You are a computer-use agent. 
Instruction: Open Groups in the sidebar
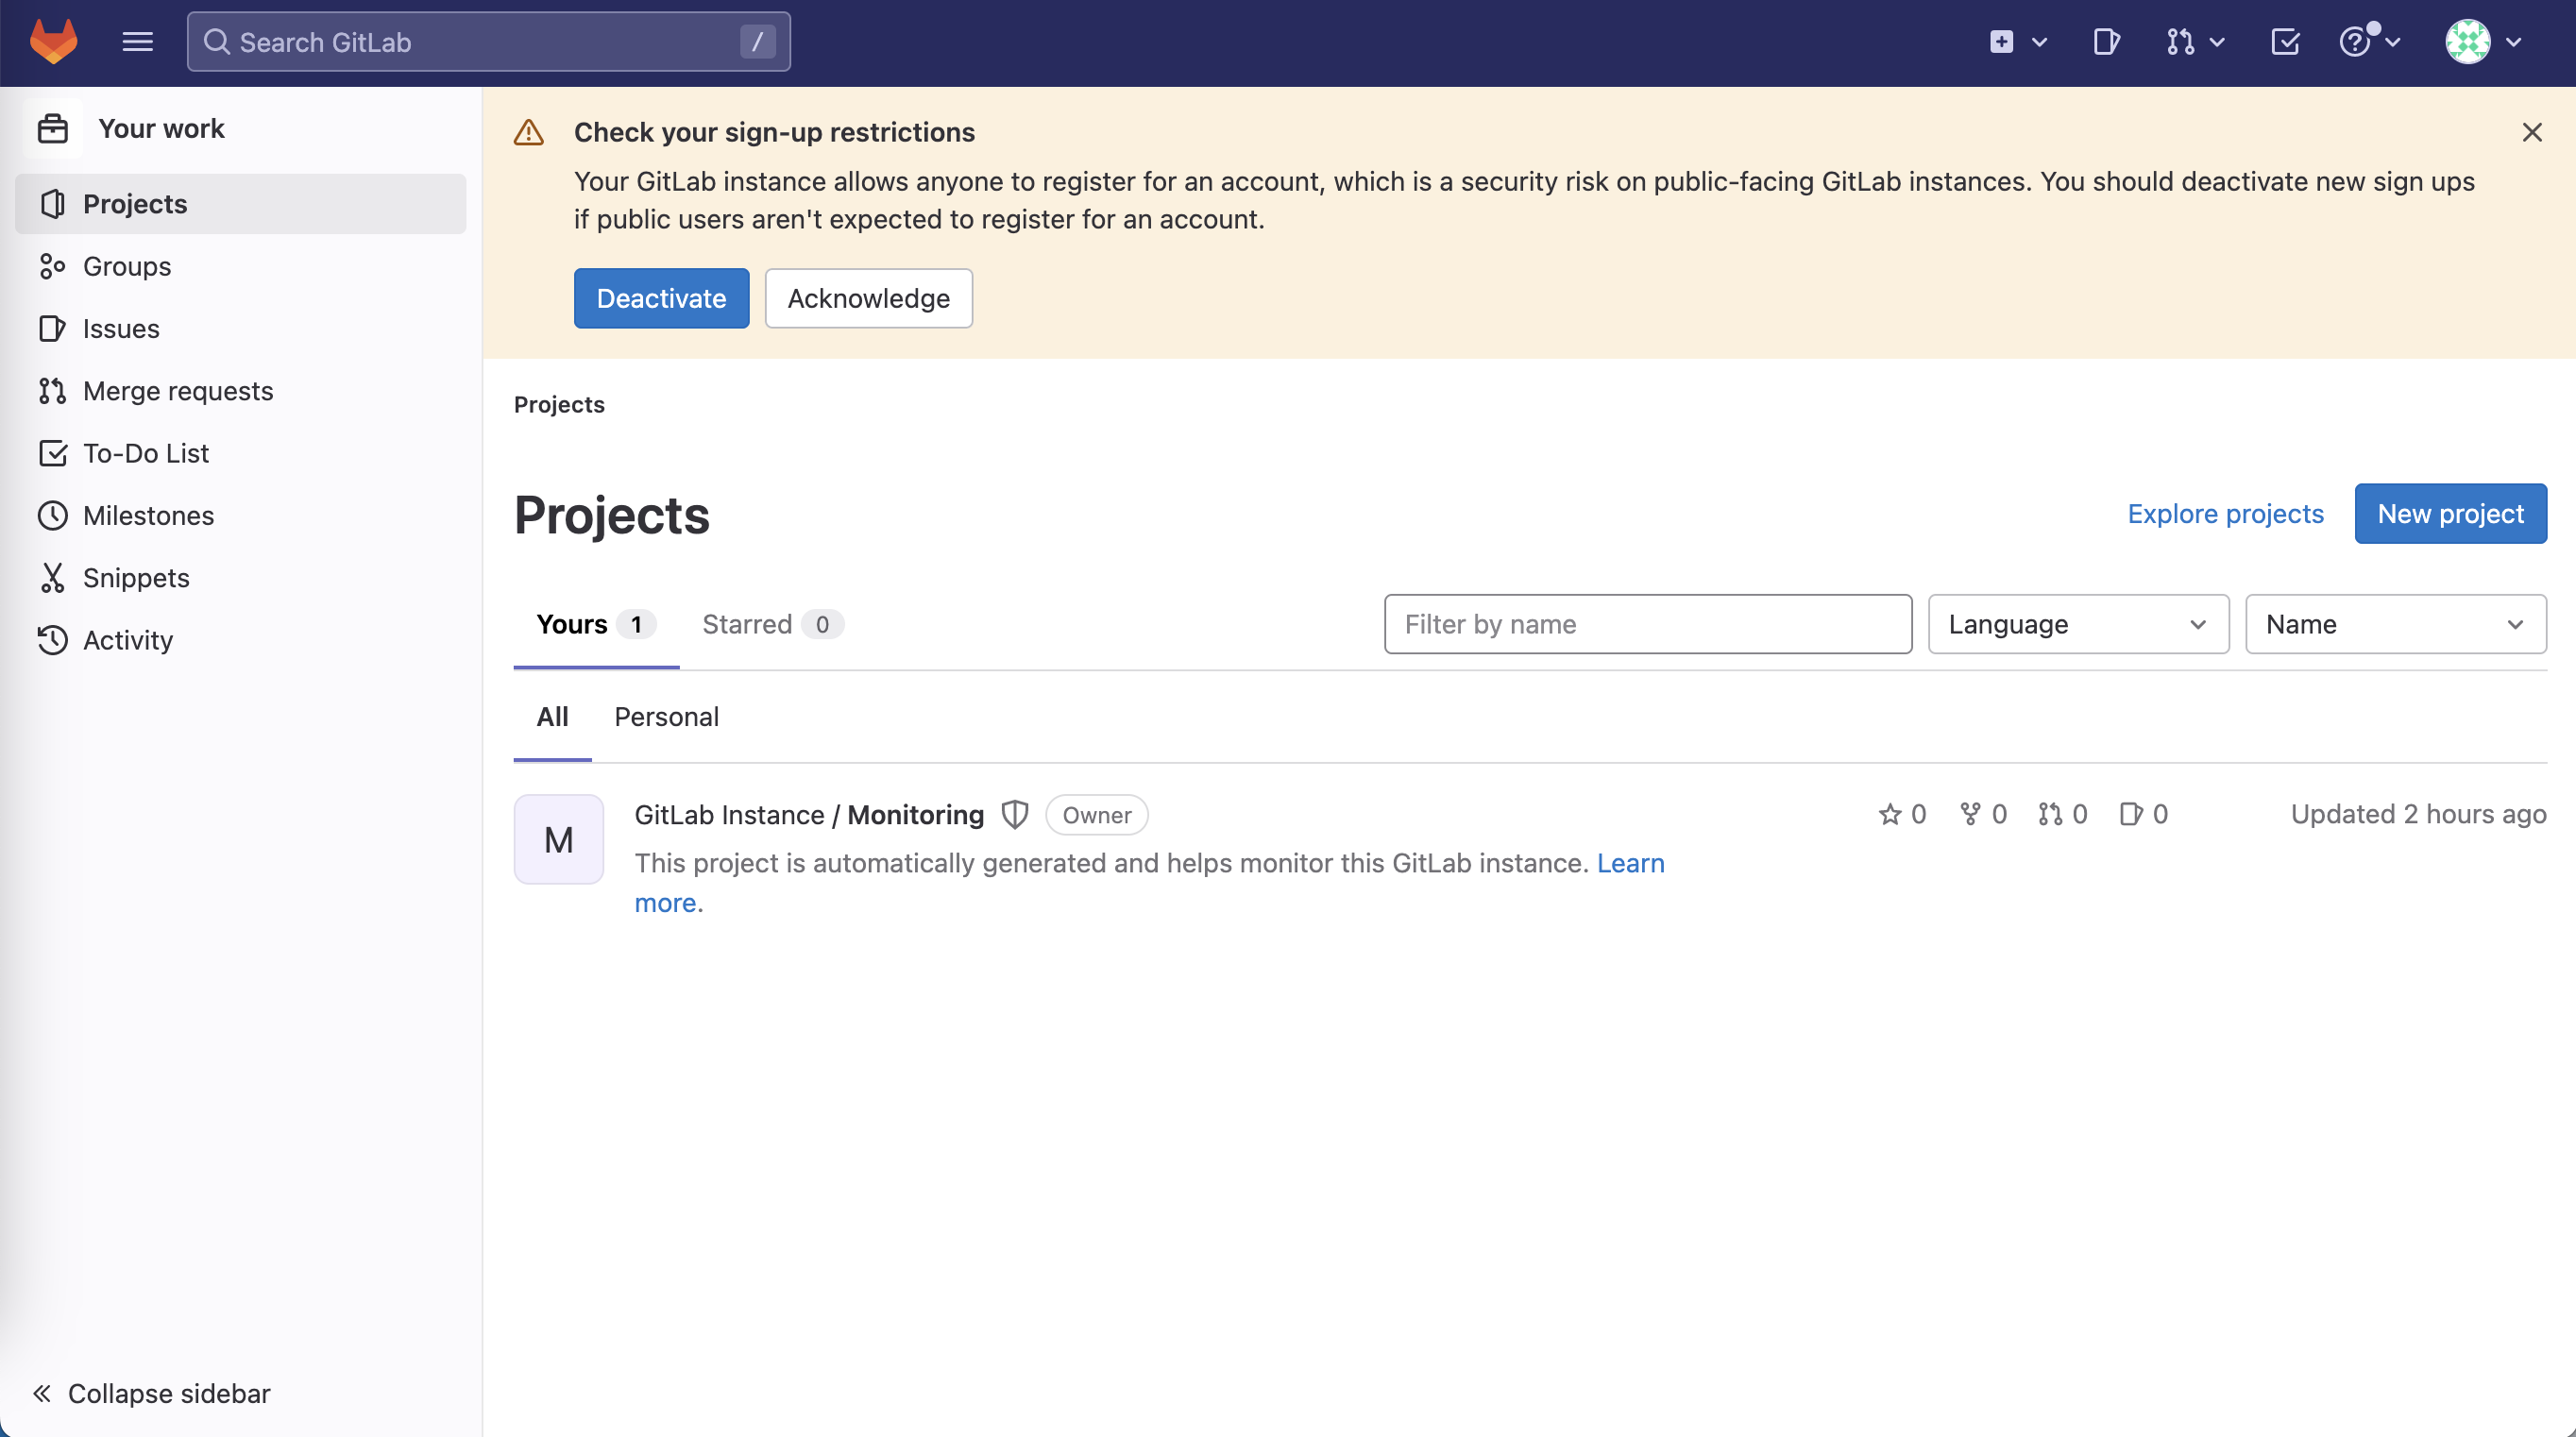240,266
